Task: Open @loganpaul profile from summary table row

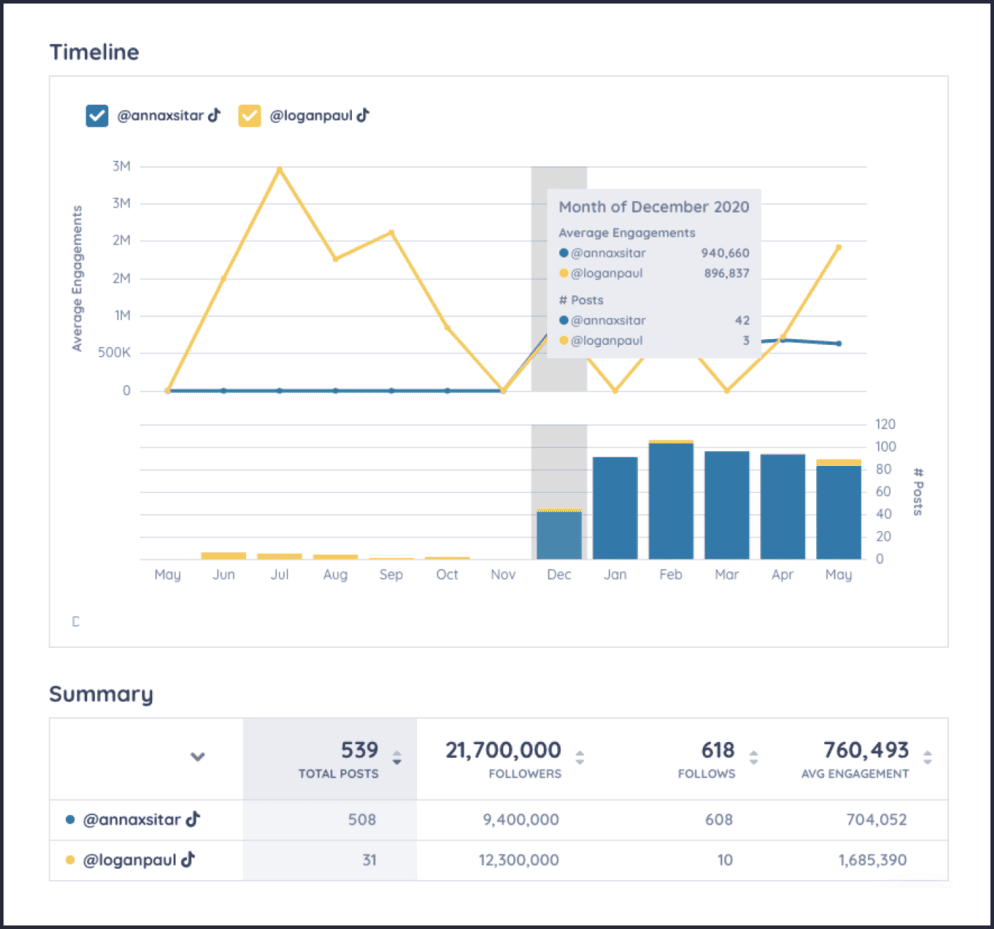Action: coord(129,860)
